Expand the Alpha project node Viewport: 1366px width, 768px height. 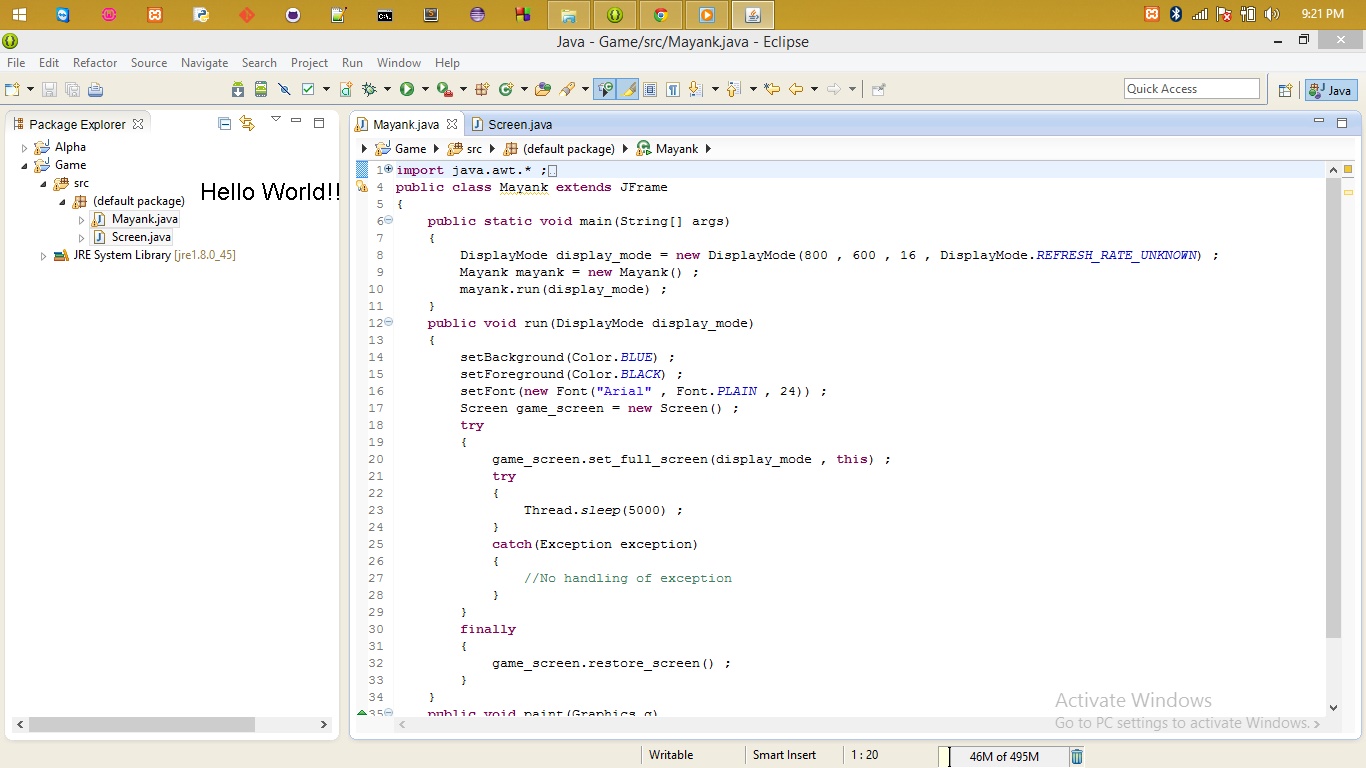tap(24, 146)
